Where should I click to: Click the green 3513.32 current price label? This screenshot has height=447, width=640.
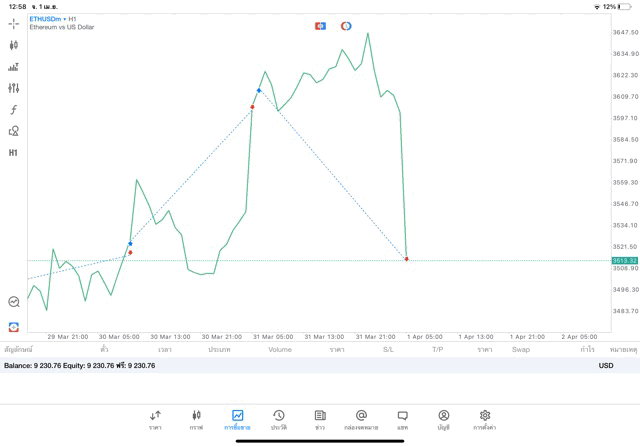[625, 260]
